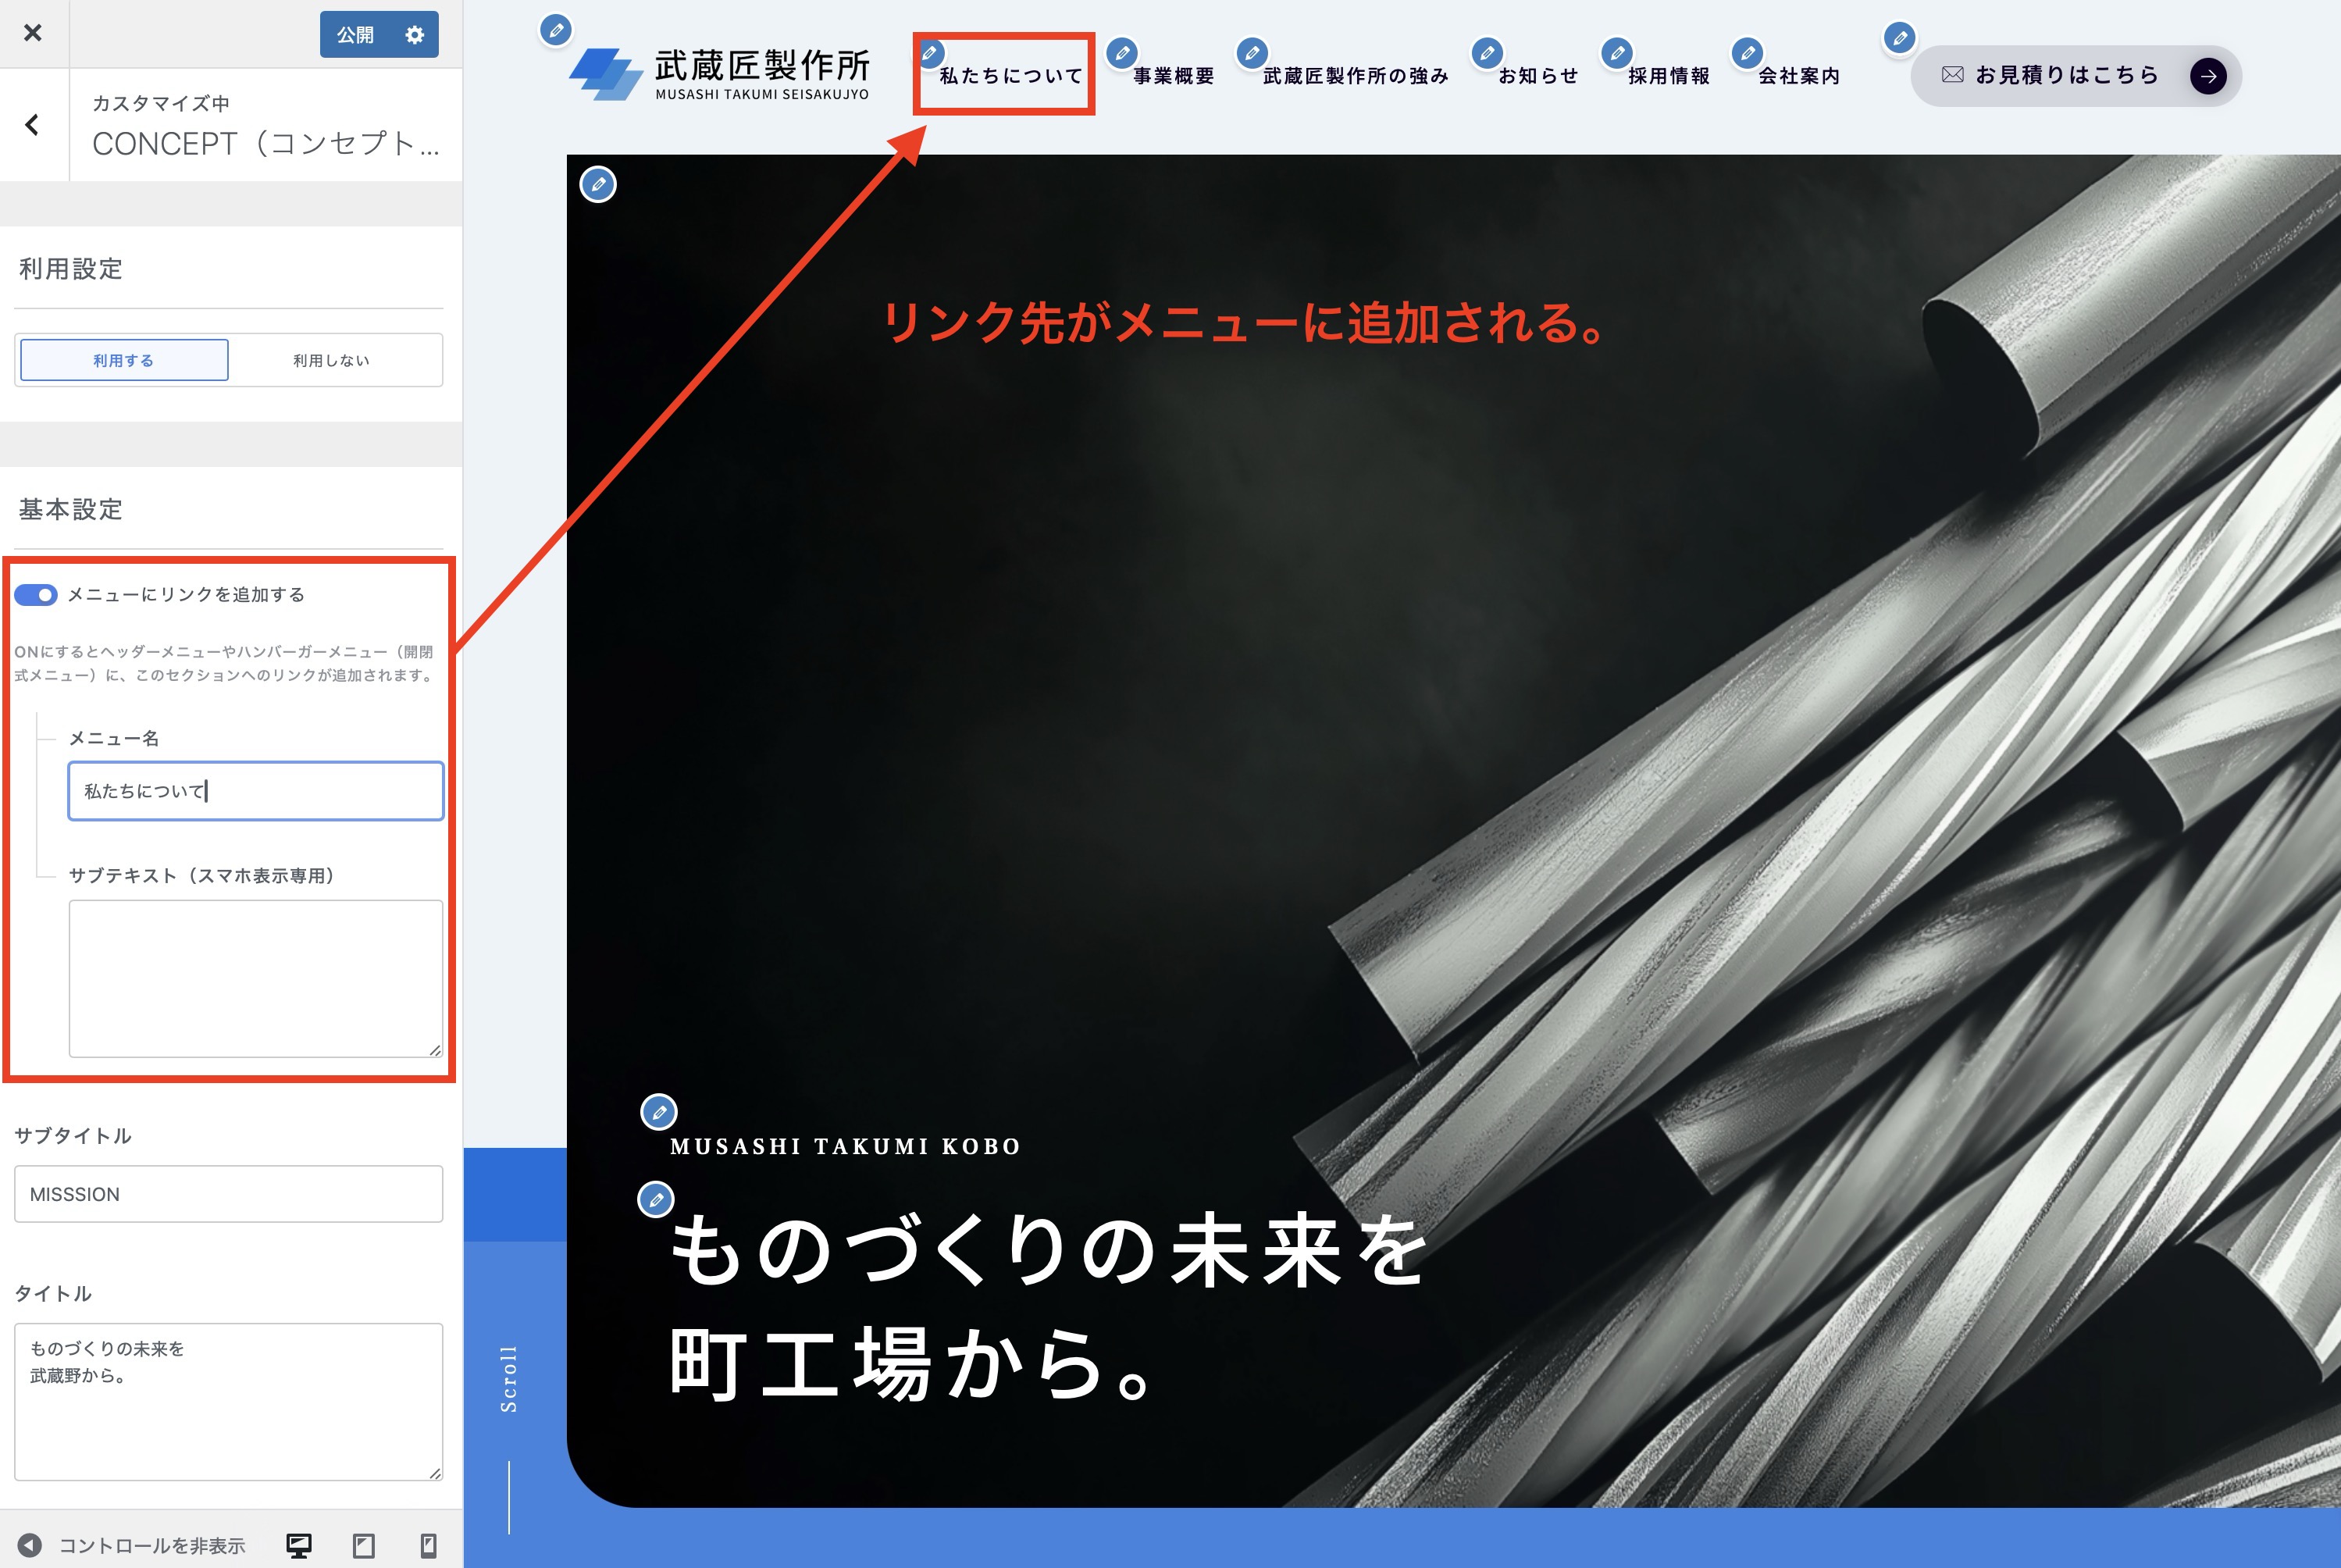The width and height of the screenshot is (2341, 1568).
Task: Open 私たちについて menu link
Action: tap(1011, 76)
